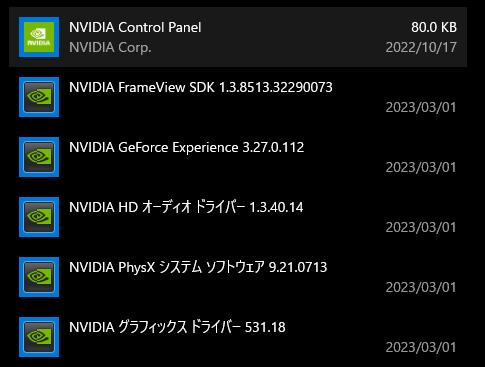Viewport: 485px width, 367px height.
Task: Click the NVIDIA PhysX システム ソフトウェア icon
Action: pyautogui.click(x=39, y=277)
